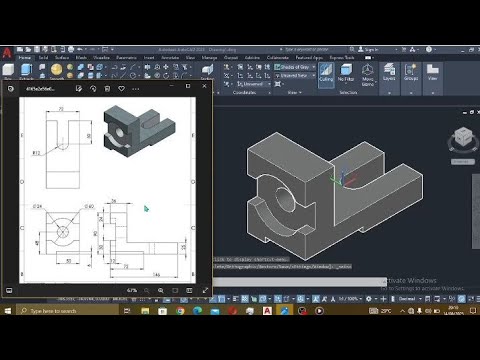The image size is (480, 360).
Task: Click the New drawing icon in quick access
Action: pyautogui.click(x=20, y=50)
